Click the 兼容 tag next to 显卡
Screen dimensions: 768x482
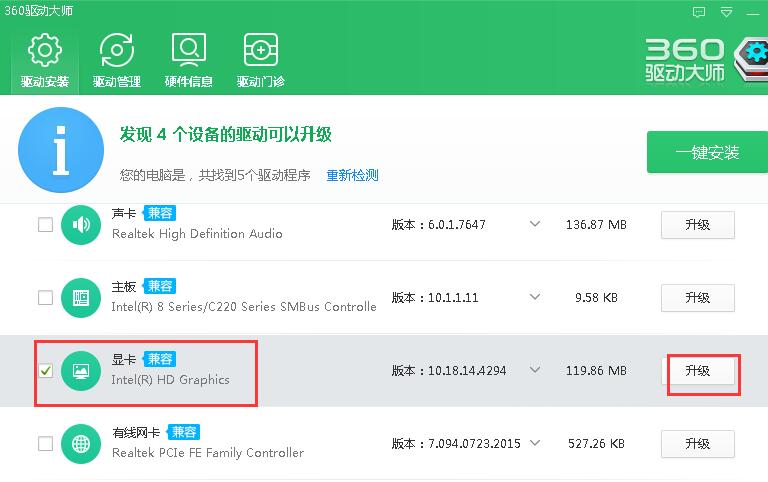(x=160, y=359)
